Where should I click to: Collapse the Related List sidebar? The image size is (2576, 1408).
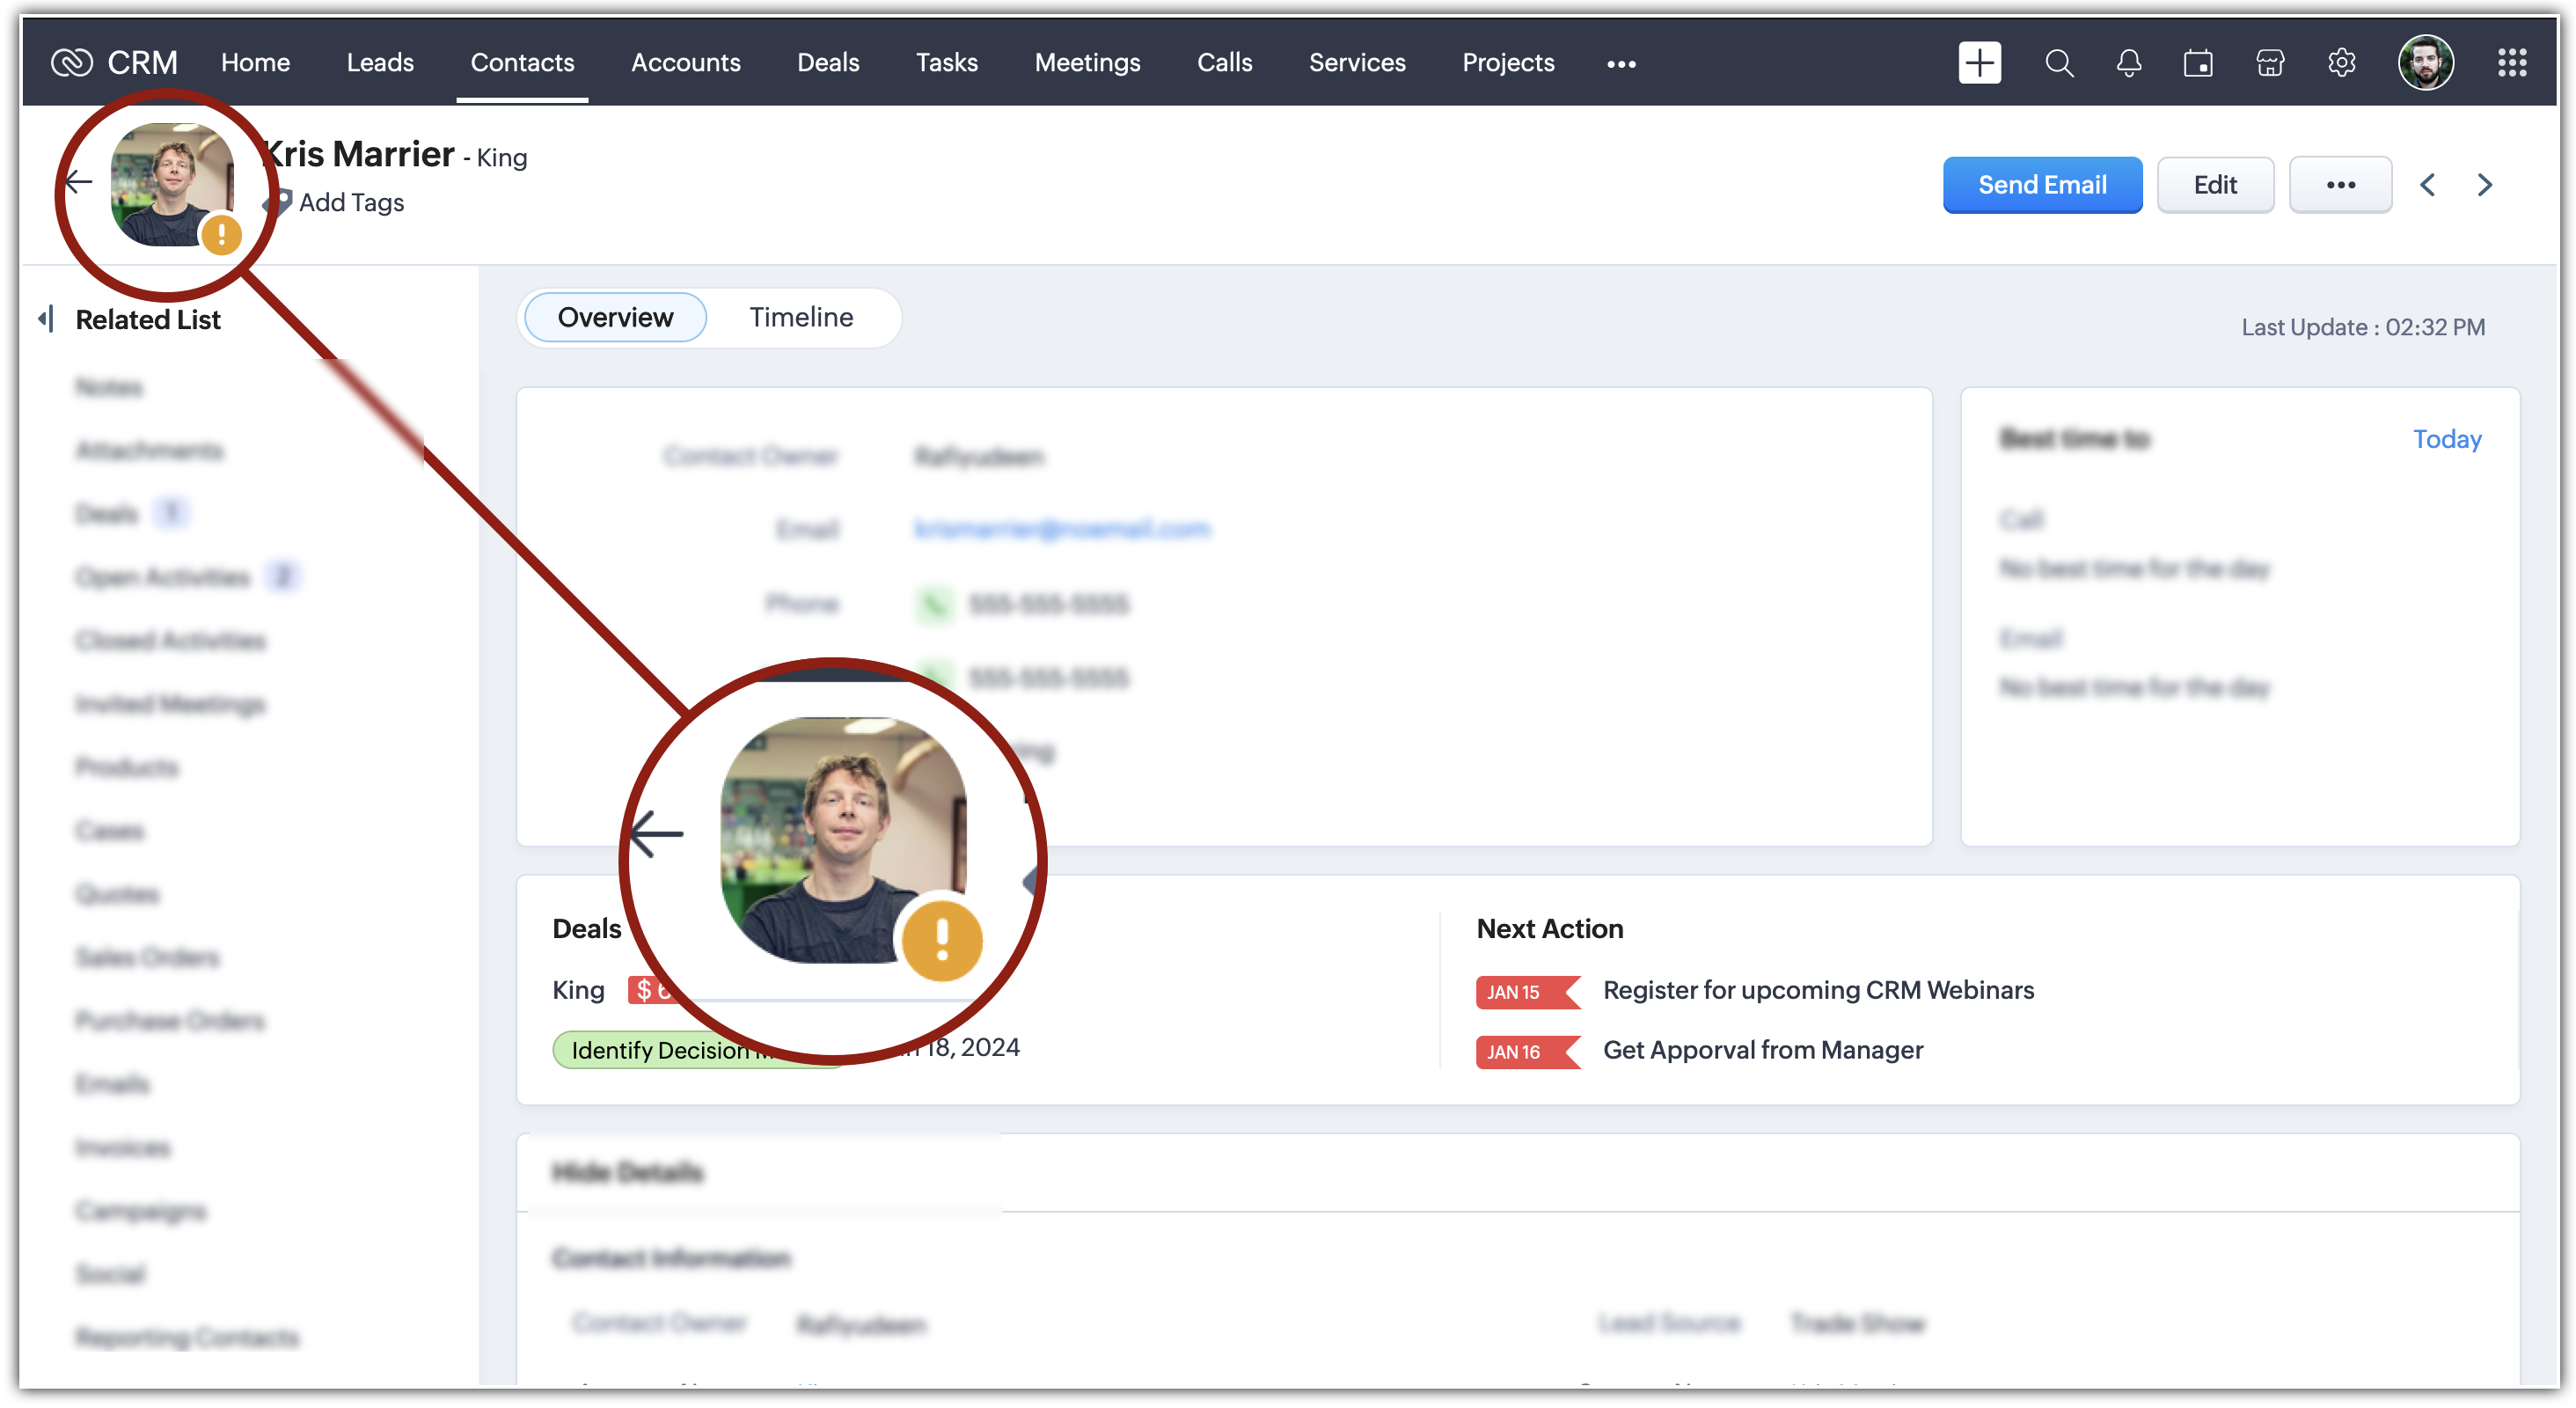pos(45,319)
